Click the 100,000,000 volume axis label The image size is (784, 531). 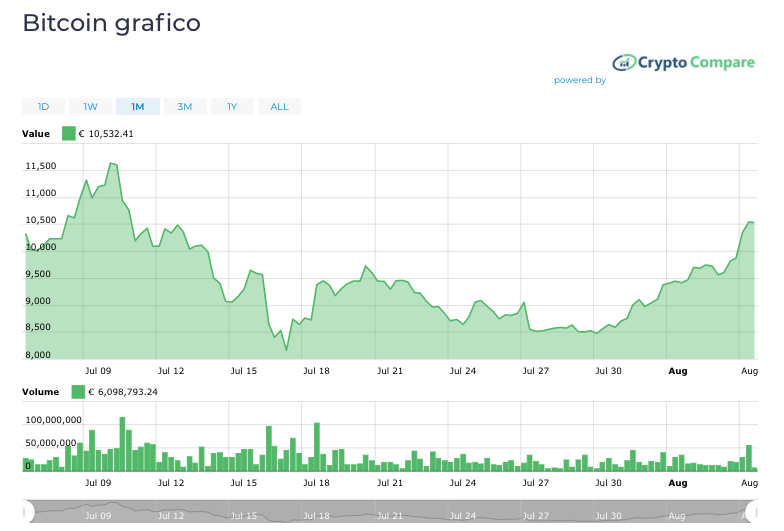coord(54,420)
